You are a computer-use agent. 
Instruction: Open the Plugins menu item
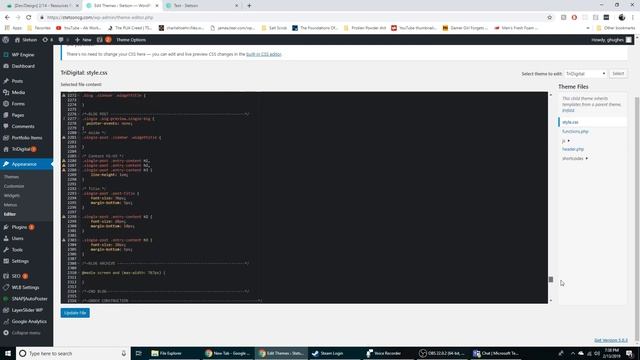coord(19,227)
